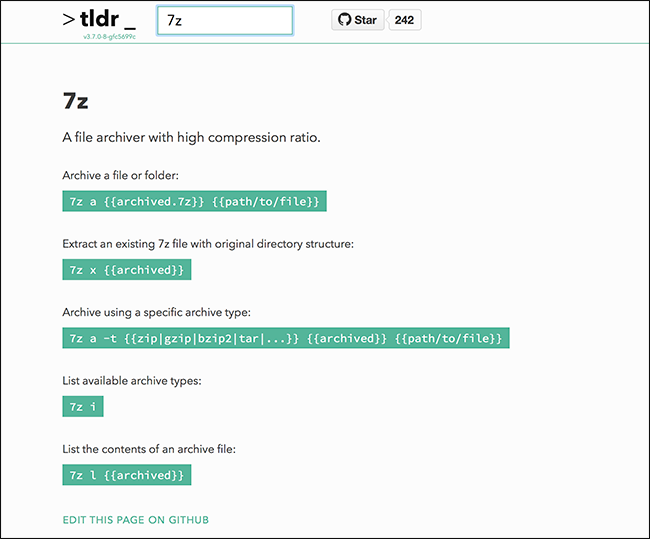
Task: Click the tldr logo
Action: 99,19
